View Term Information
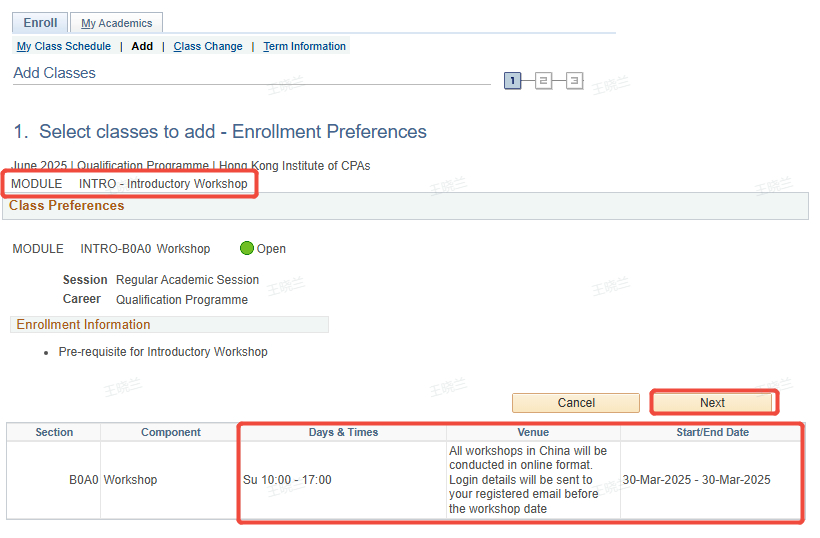Screen dimensions: 820x538 (x=304, y=46)
